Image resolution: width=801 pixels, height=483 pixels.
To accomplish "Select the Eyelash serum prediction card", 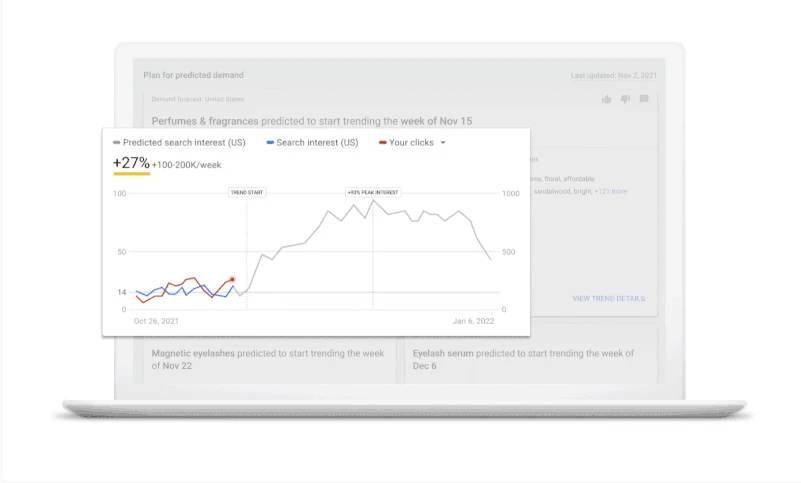I will (x=531, y=360).
